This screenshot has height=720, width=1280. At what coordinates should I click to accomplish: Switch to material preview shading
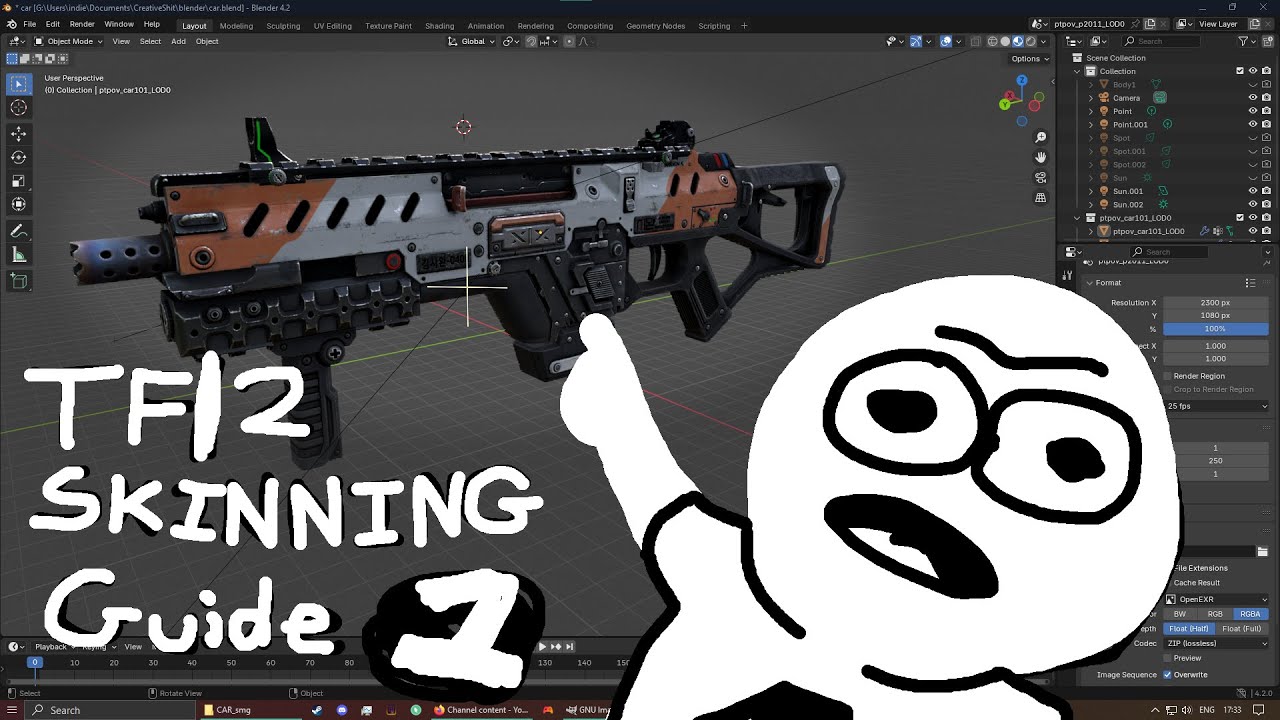(x=1018, y=41)
